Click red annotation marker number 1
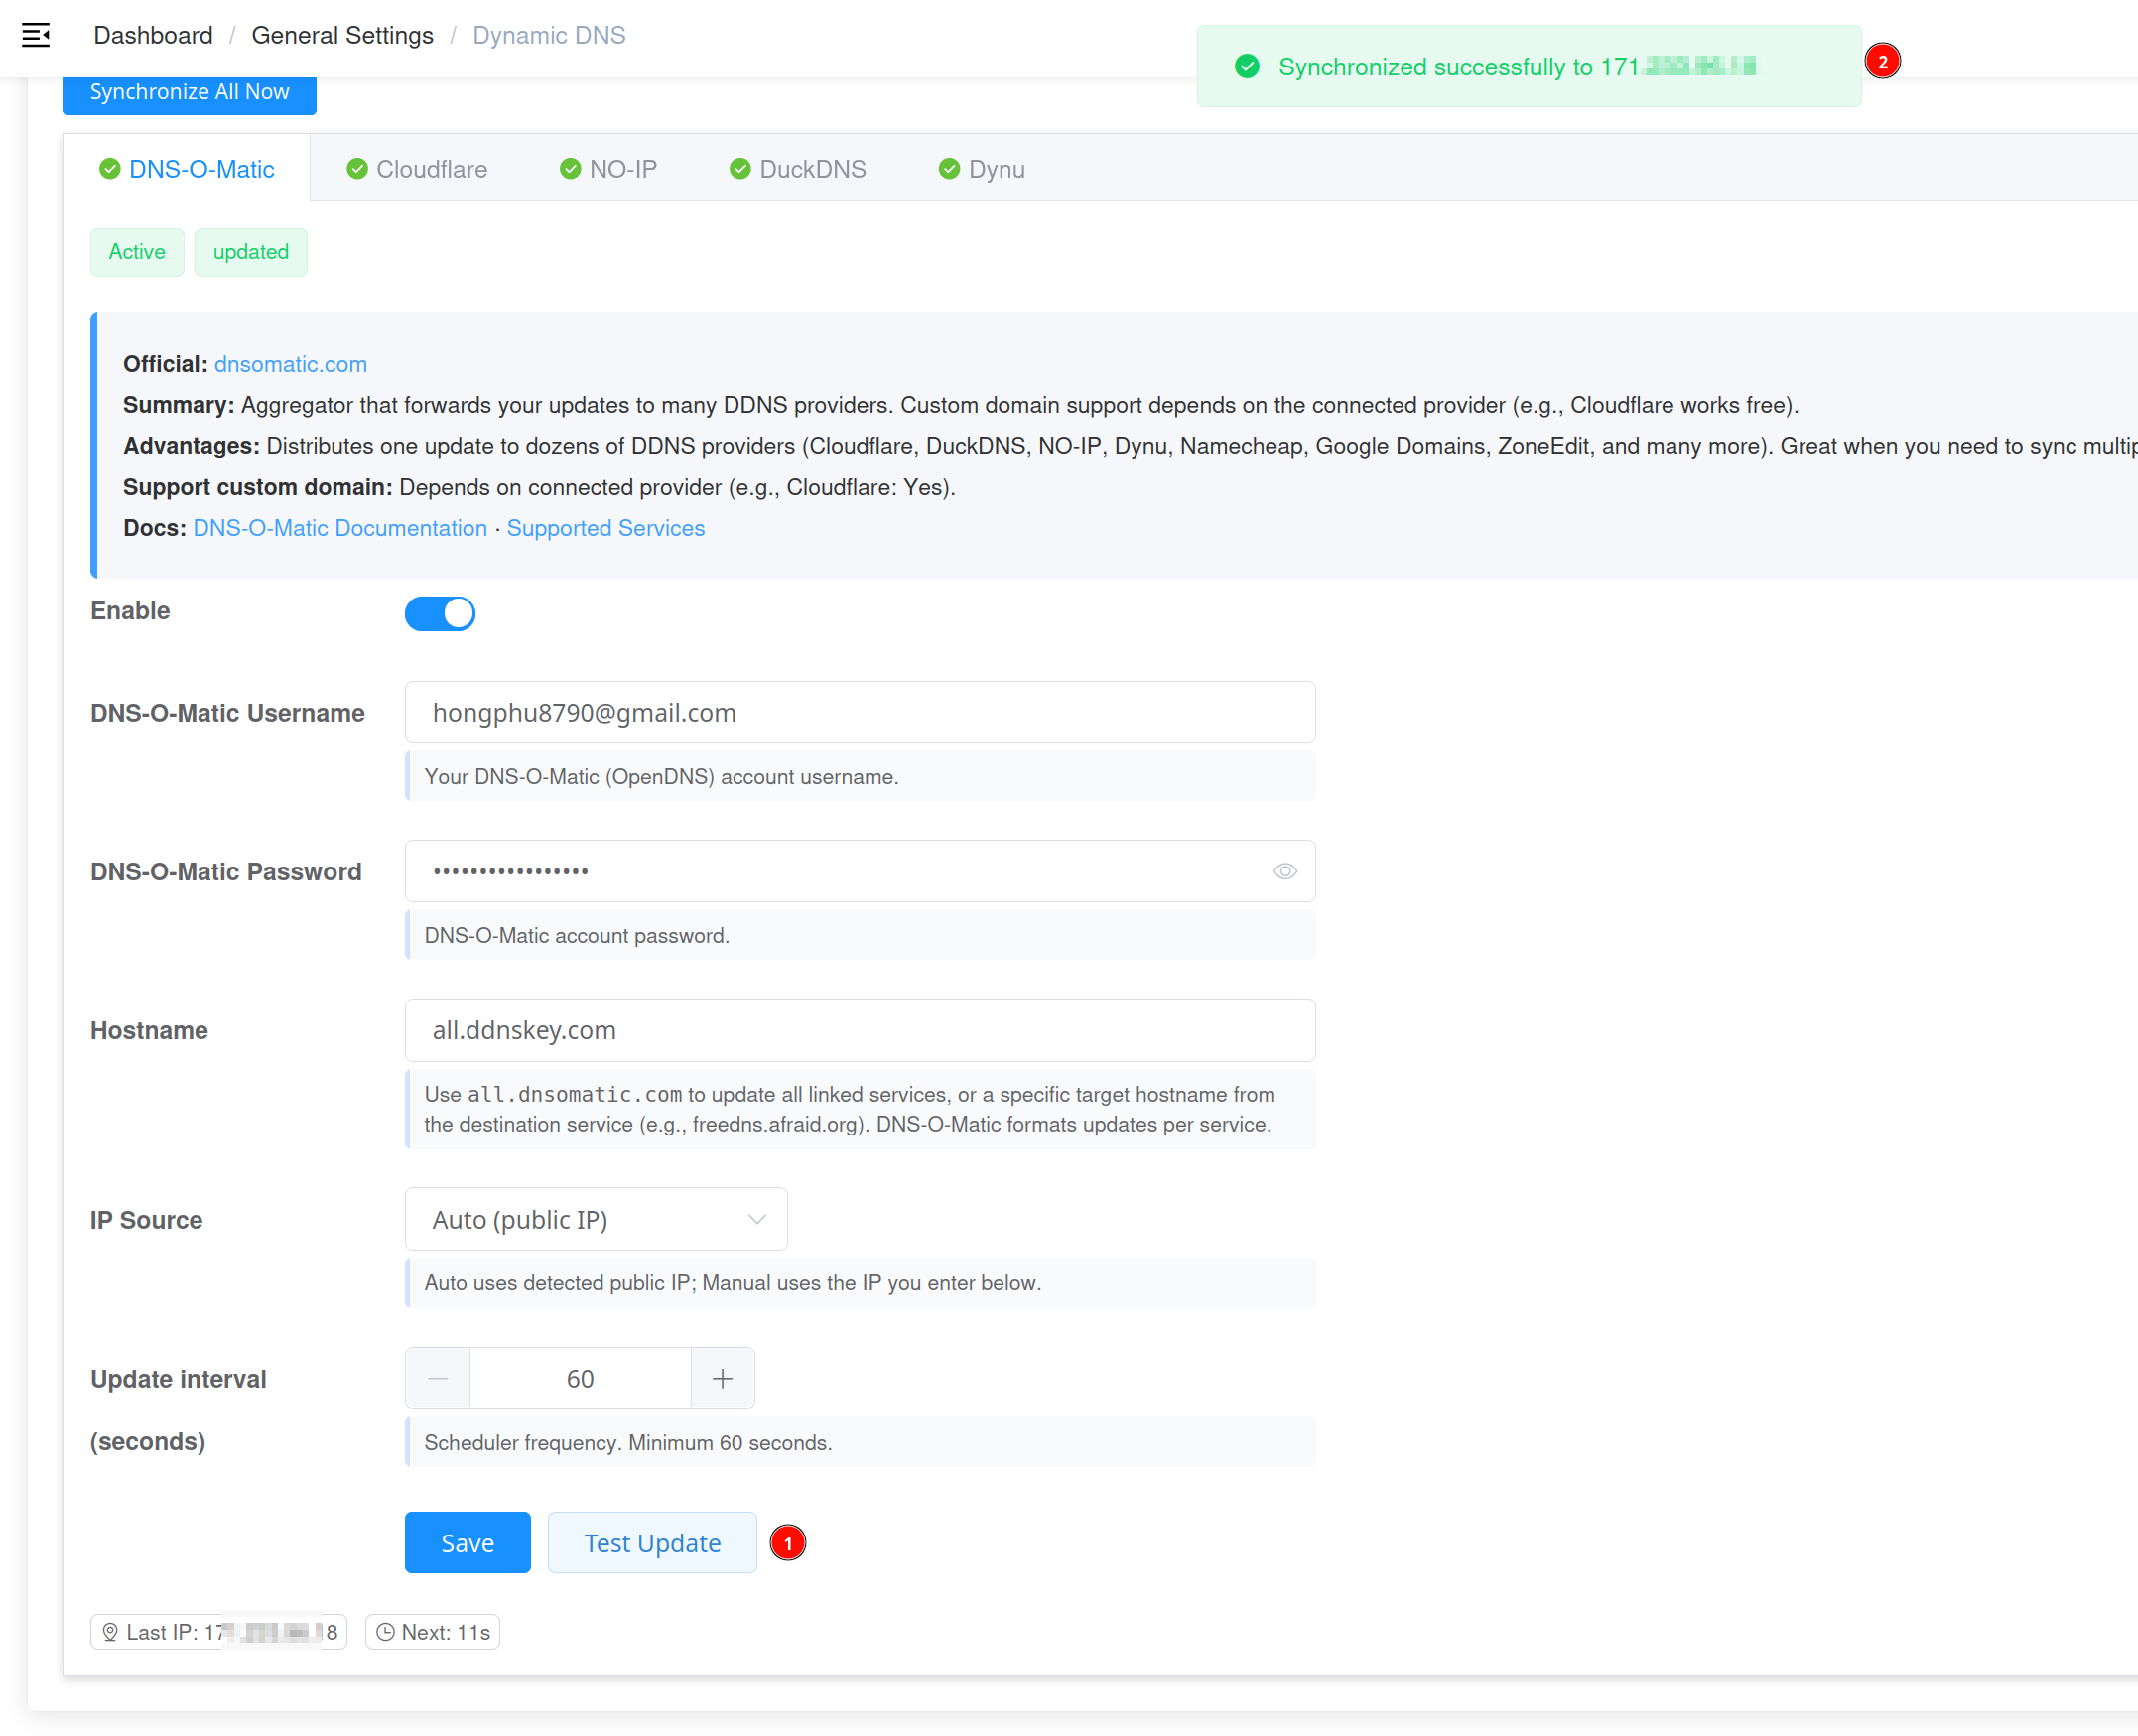This screenshot has height=1736, width=2138. [x=788, y=1543]
